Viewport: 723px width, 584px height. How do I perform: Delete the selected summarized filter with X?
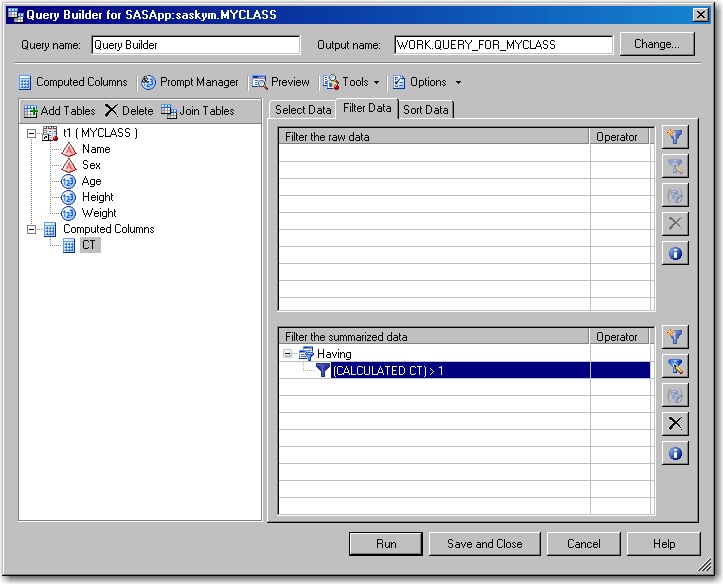[675, 424]
